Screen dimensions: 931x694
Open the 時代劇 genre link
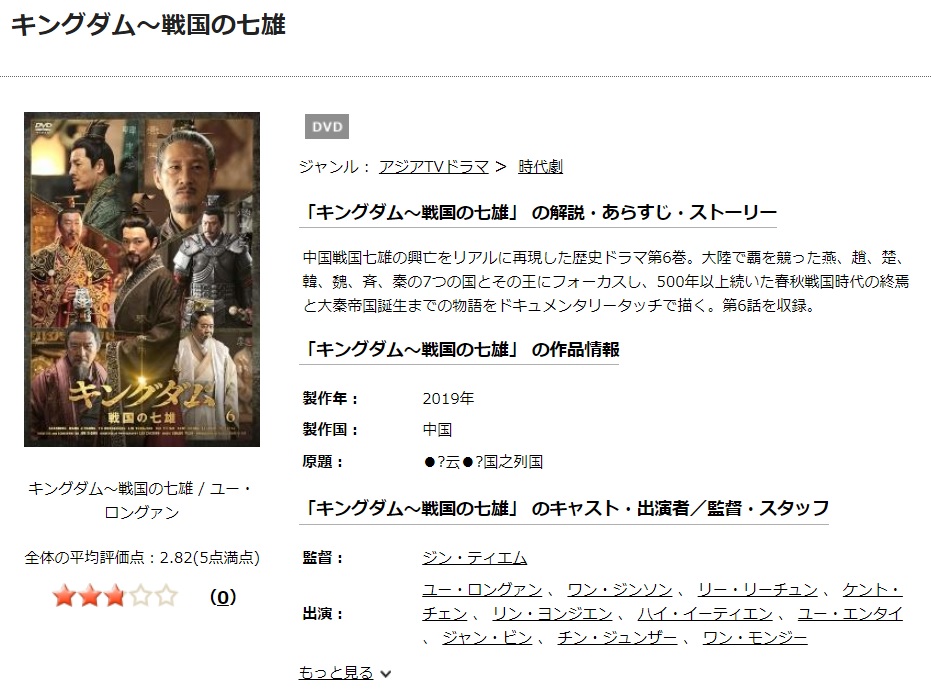coord(540,167)
